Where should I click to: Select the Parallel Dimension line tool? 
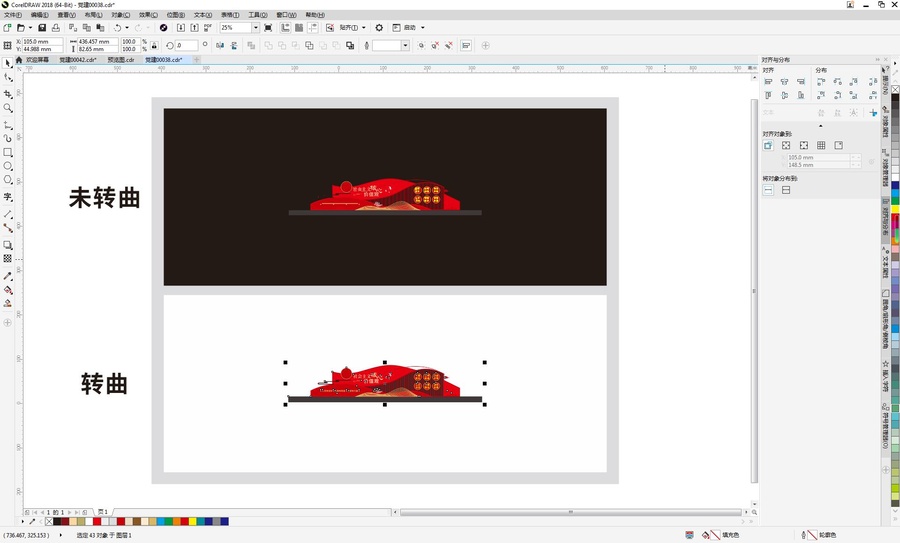[x=7, y=214]
